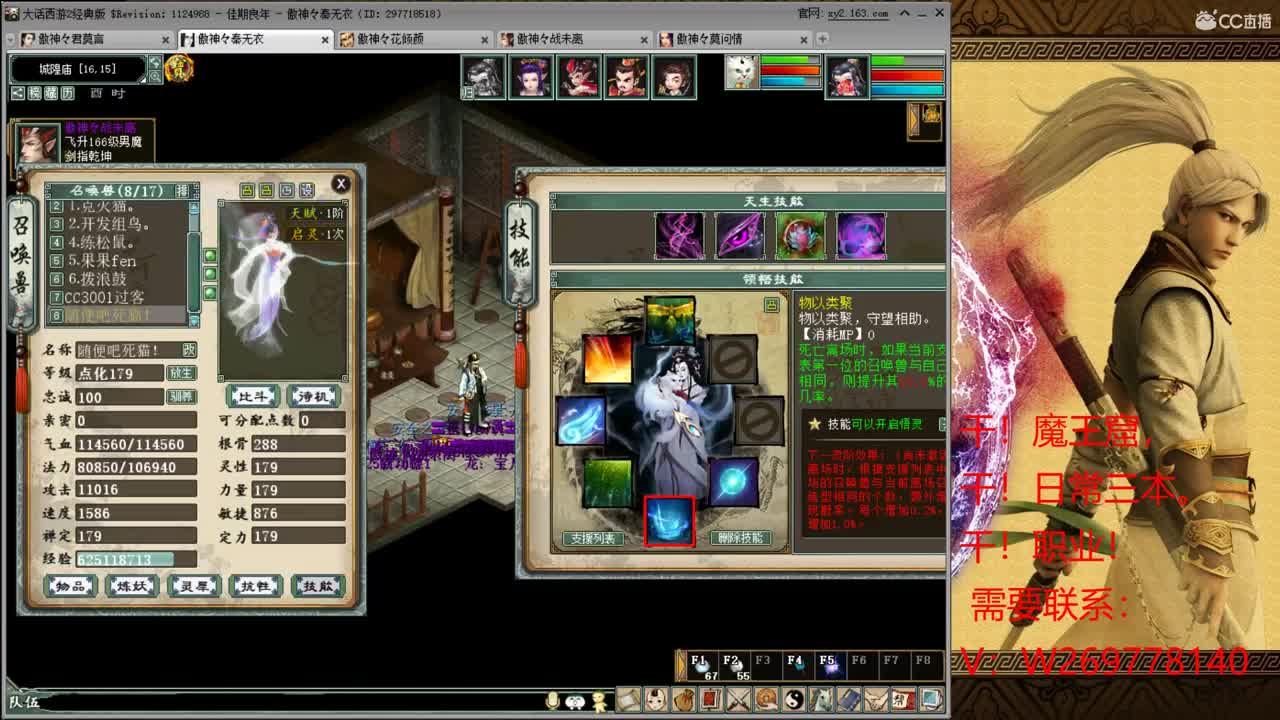This screenshot has height=720, width=1280.
Task: Click the F4 hotkey slot
Action: tap(797, 668)
